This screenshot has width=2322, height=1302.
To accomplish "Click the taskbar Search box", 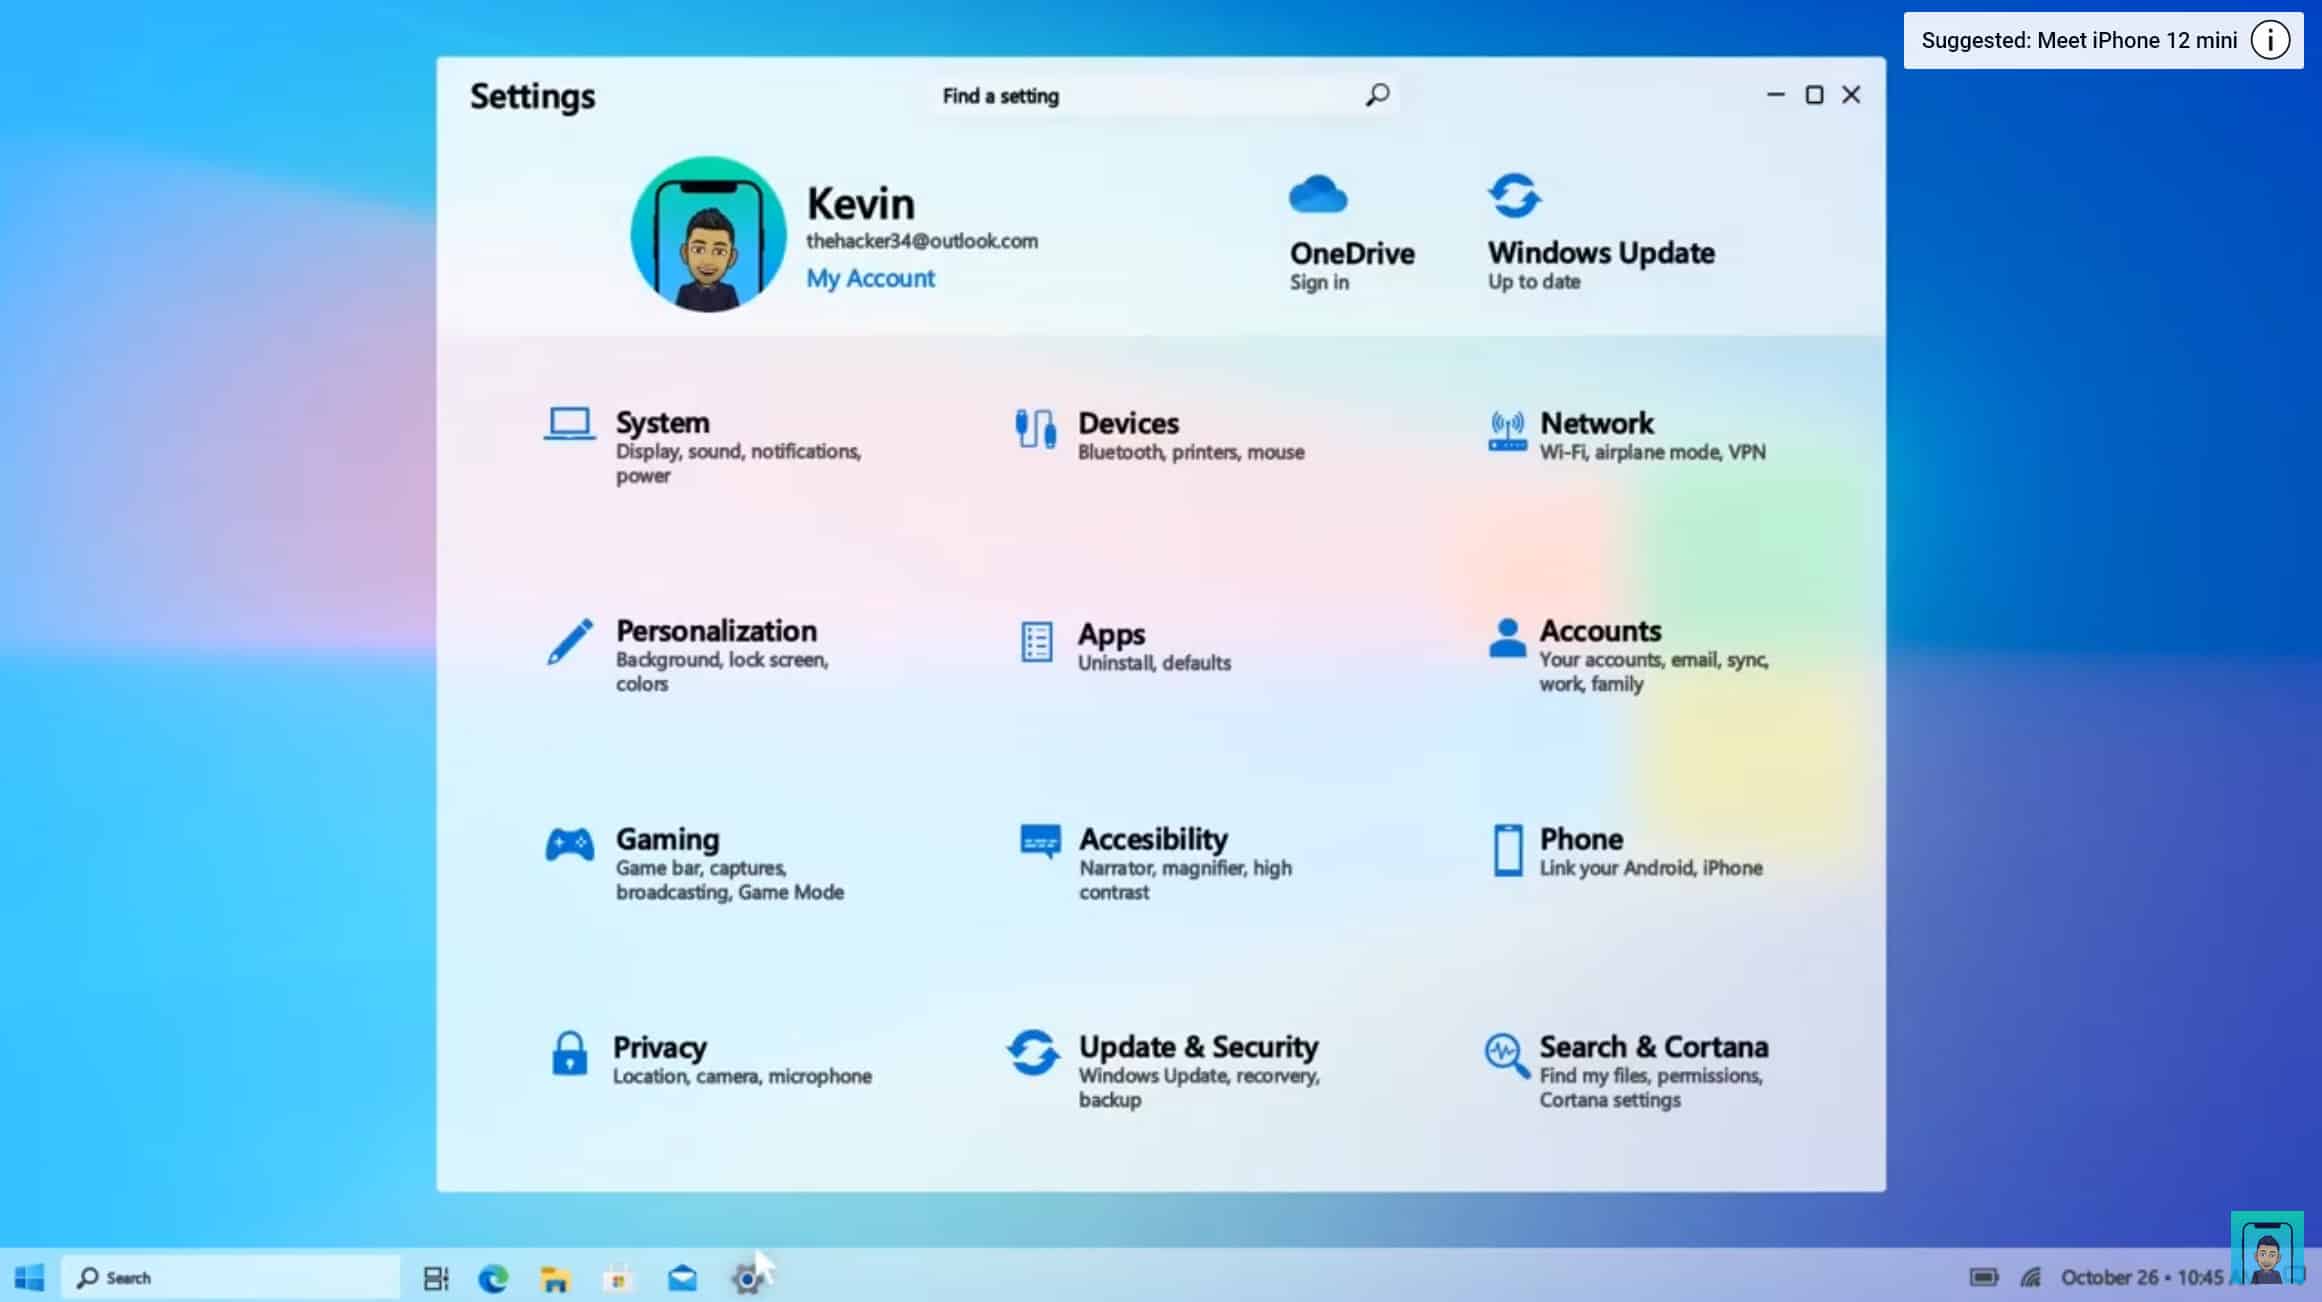I will point(231,1277).
